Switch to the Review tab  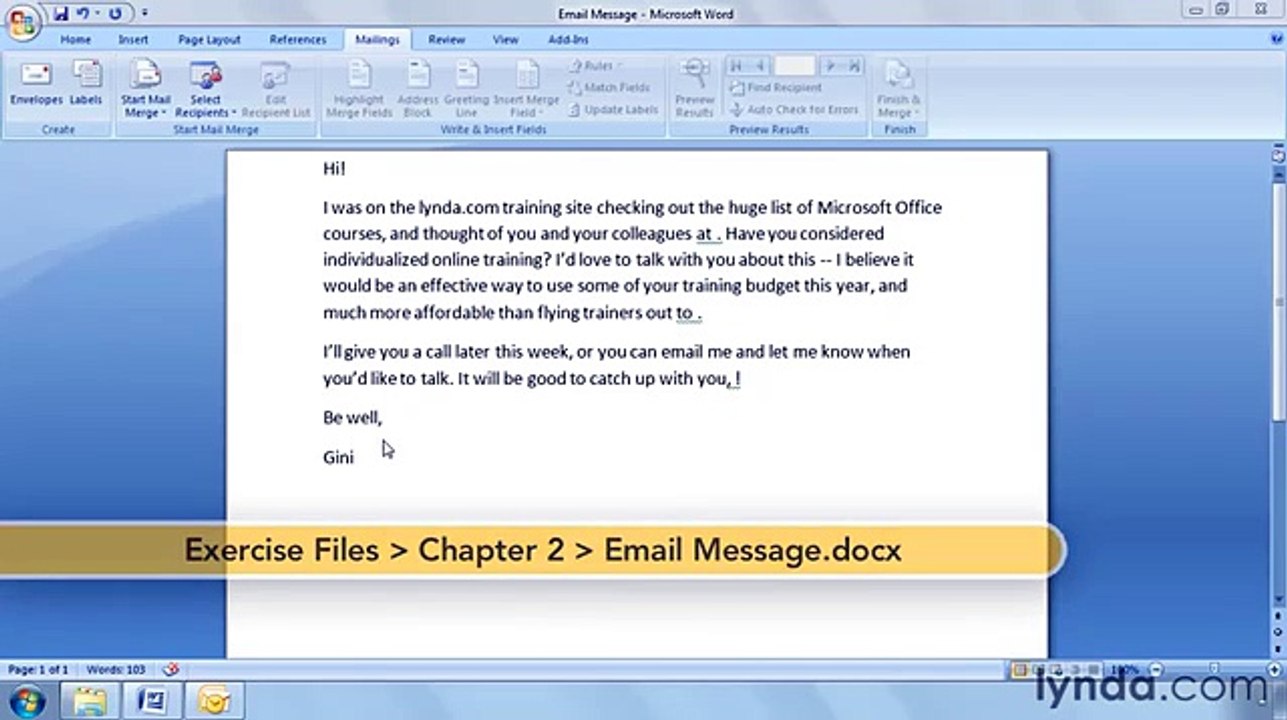446,40
